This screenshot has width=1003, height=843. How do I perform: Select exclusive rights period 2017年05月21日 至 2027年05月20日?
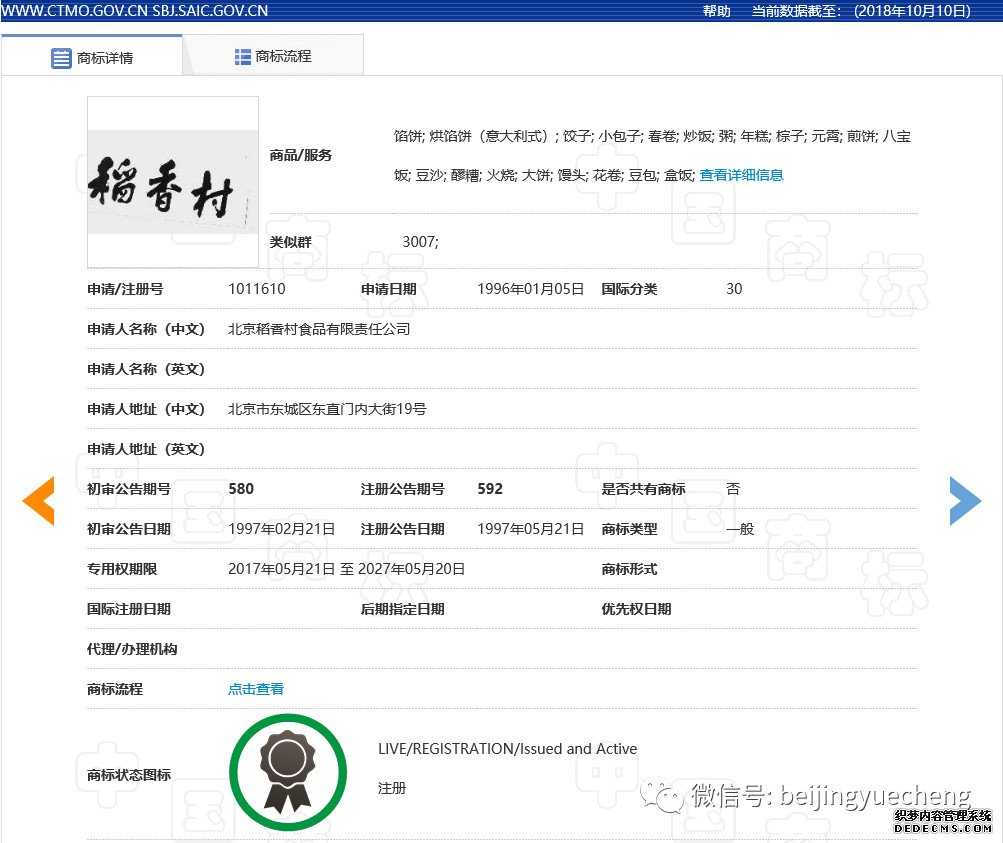point(347,569)
